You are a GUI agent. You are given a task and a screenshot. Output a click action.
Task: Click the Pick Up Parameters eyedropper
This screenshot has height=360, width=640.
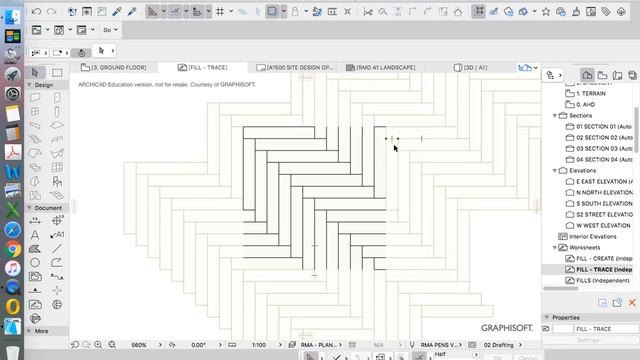click(117, 11)
